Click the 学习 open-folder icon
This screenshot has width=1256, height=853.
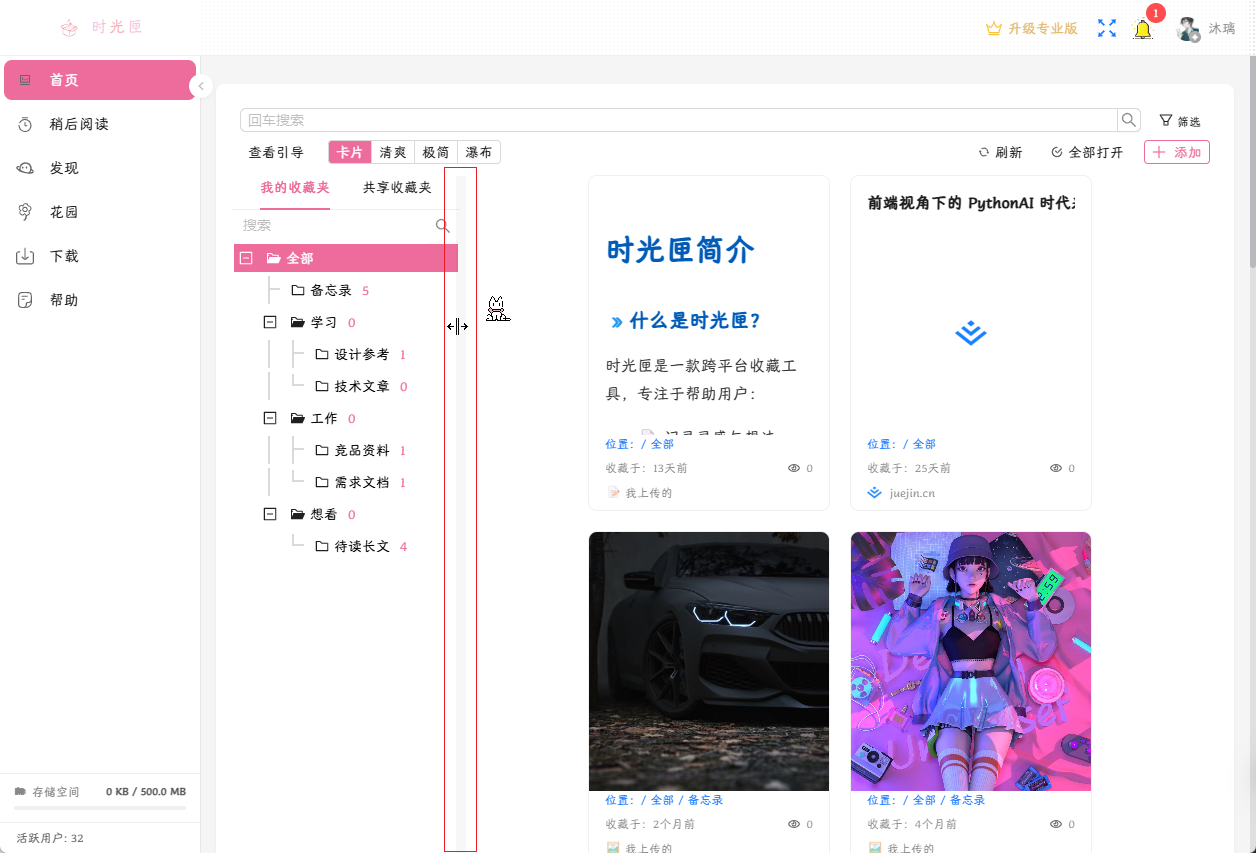(x=297, y=322)
